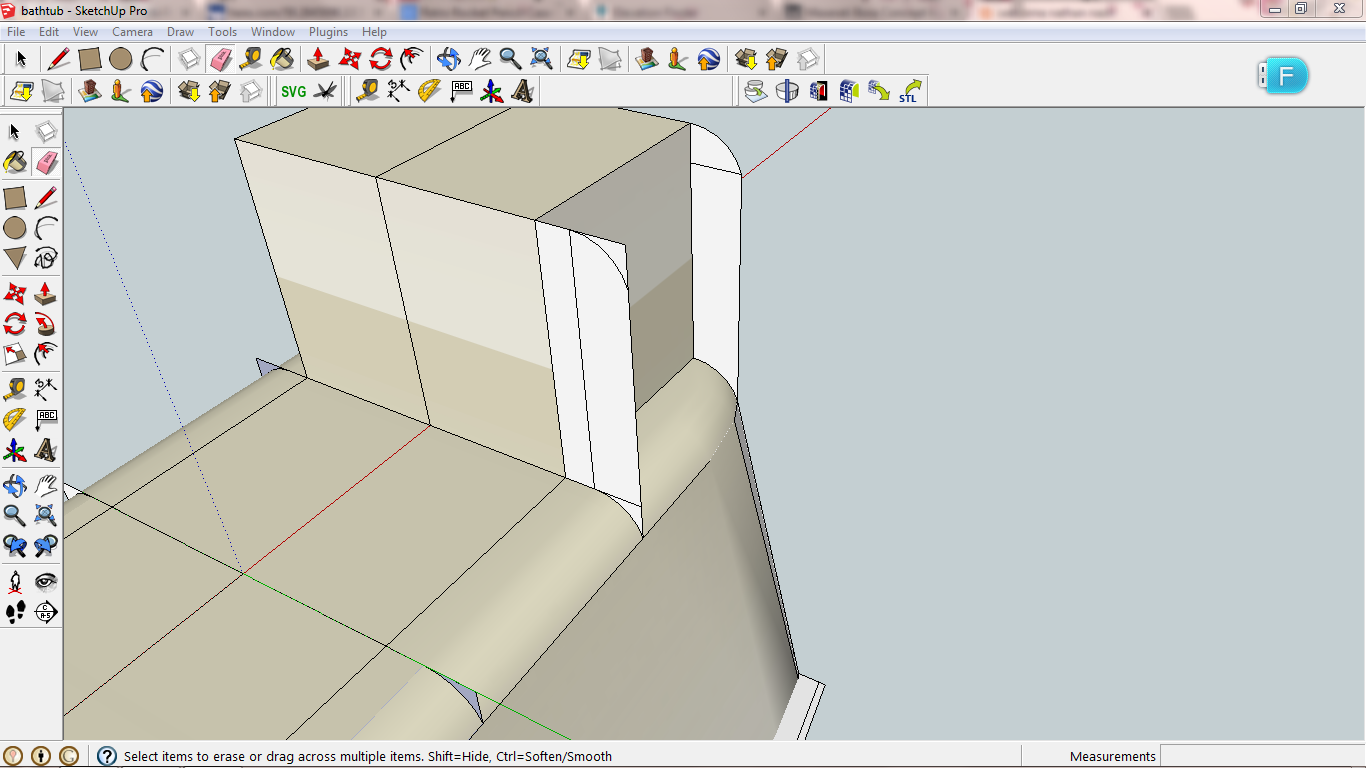
Task: Activate the Position Camera tool
Action: (15, 581)
